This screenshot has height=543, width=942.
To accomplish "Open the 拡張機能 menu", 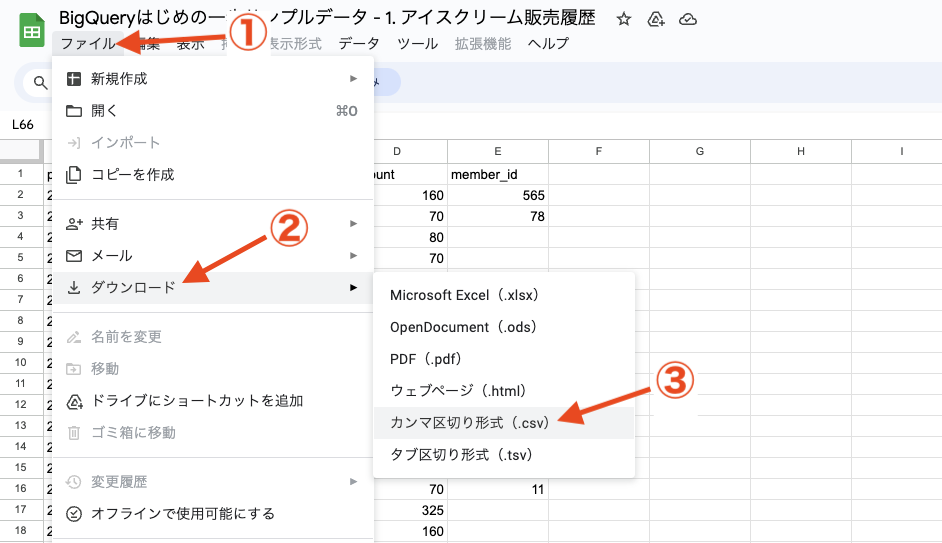I will (483, 43).
